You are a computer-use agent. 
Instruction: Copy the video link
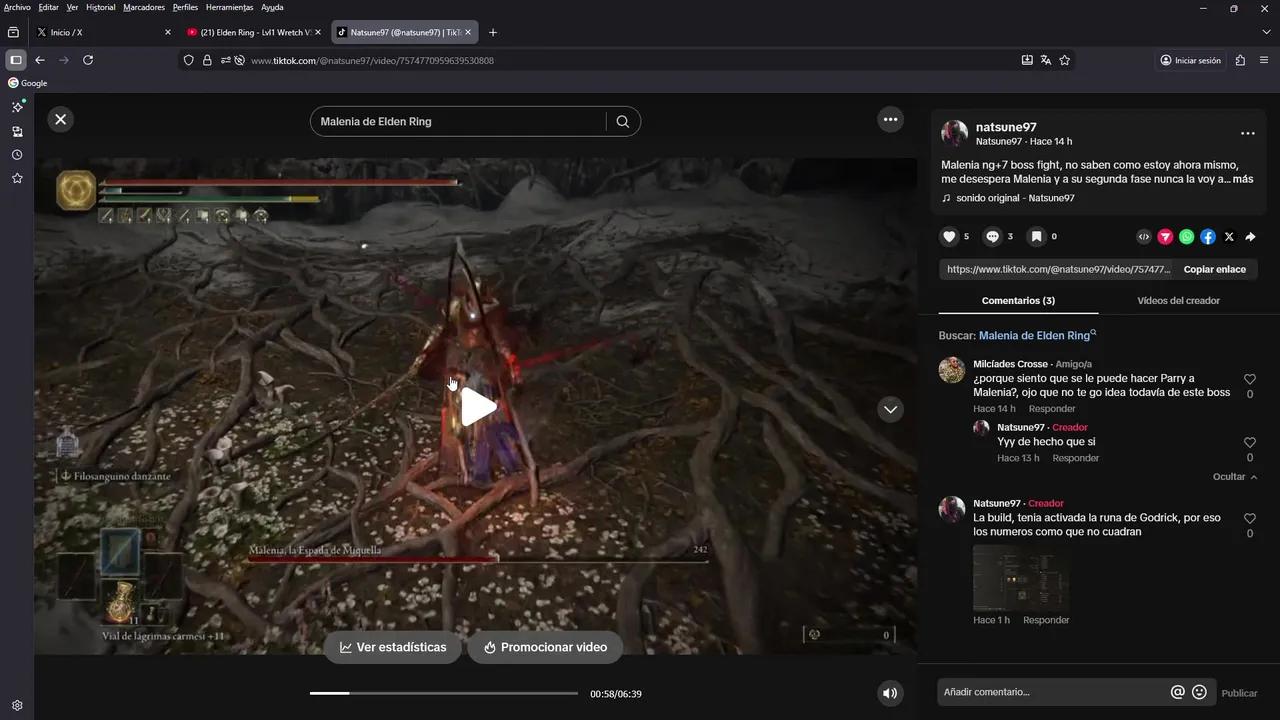tap(1215, 269)
